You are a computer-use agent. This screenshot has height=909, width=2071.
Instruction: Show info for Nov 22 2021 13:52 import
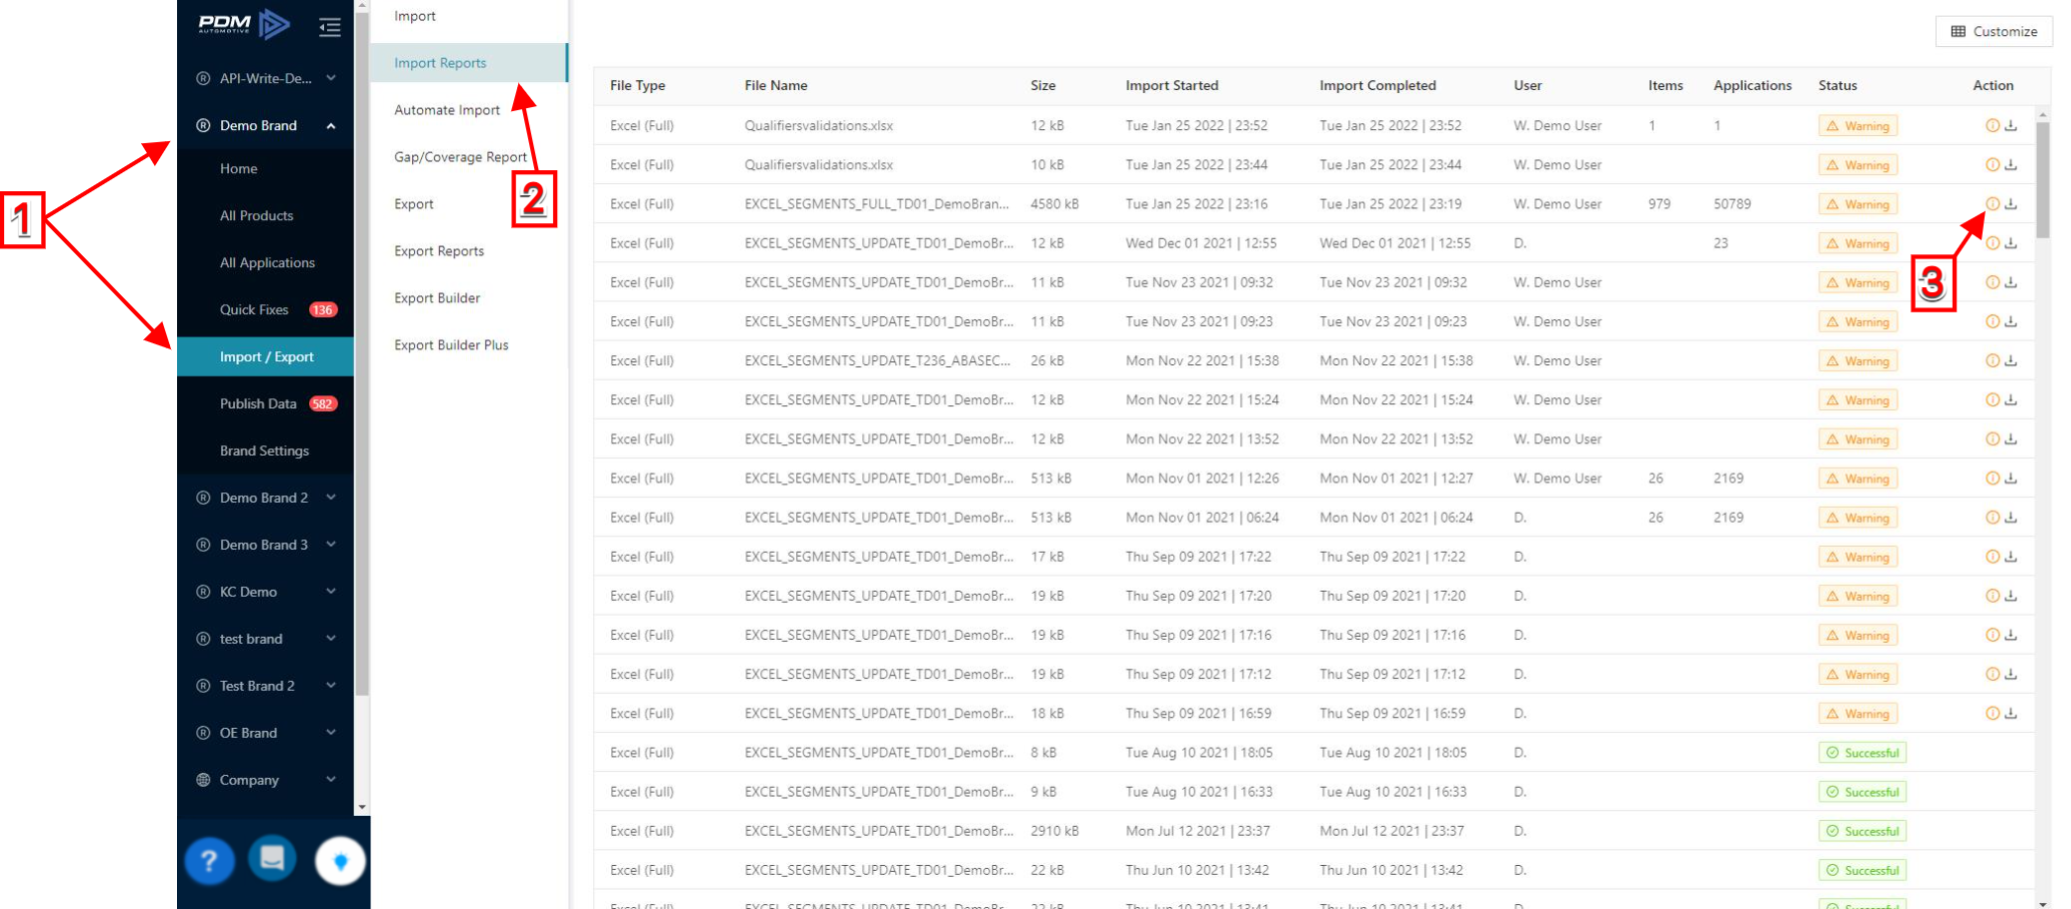tap(1992, 439)
